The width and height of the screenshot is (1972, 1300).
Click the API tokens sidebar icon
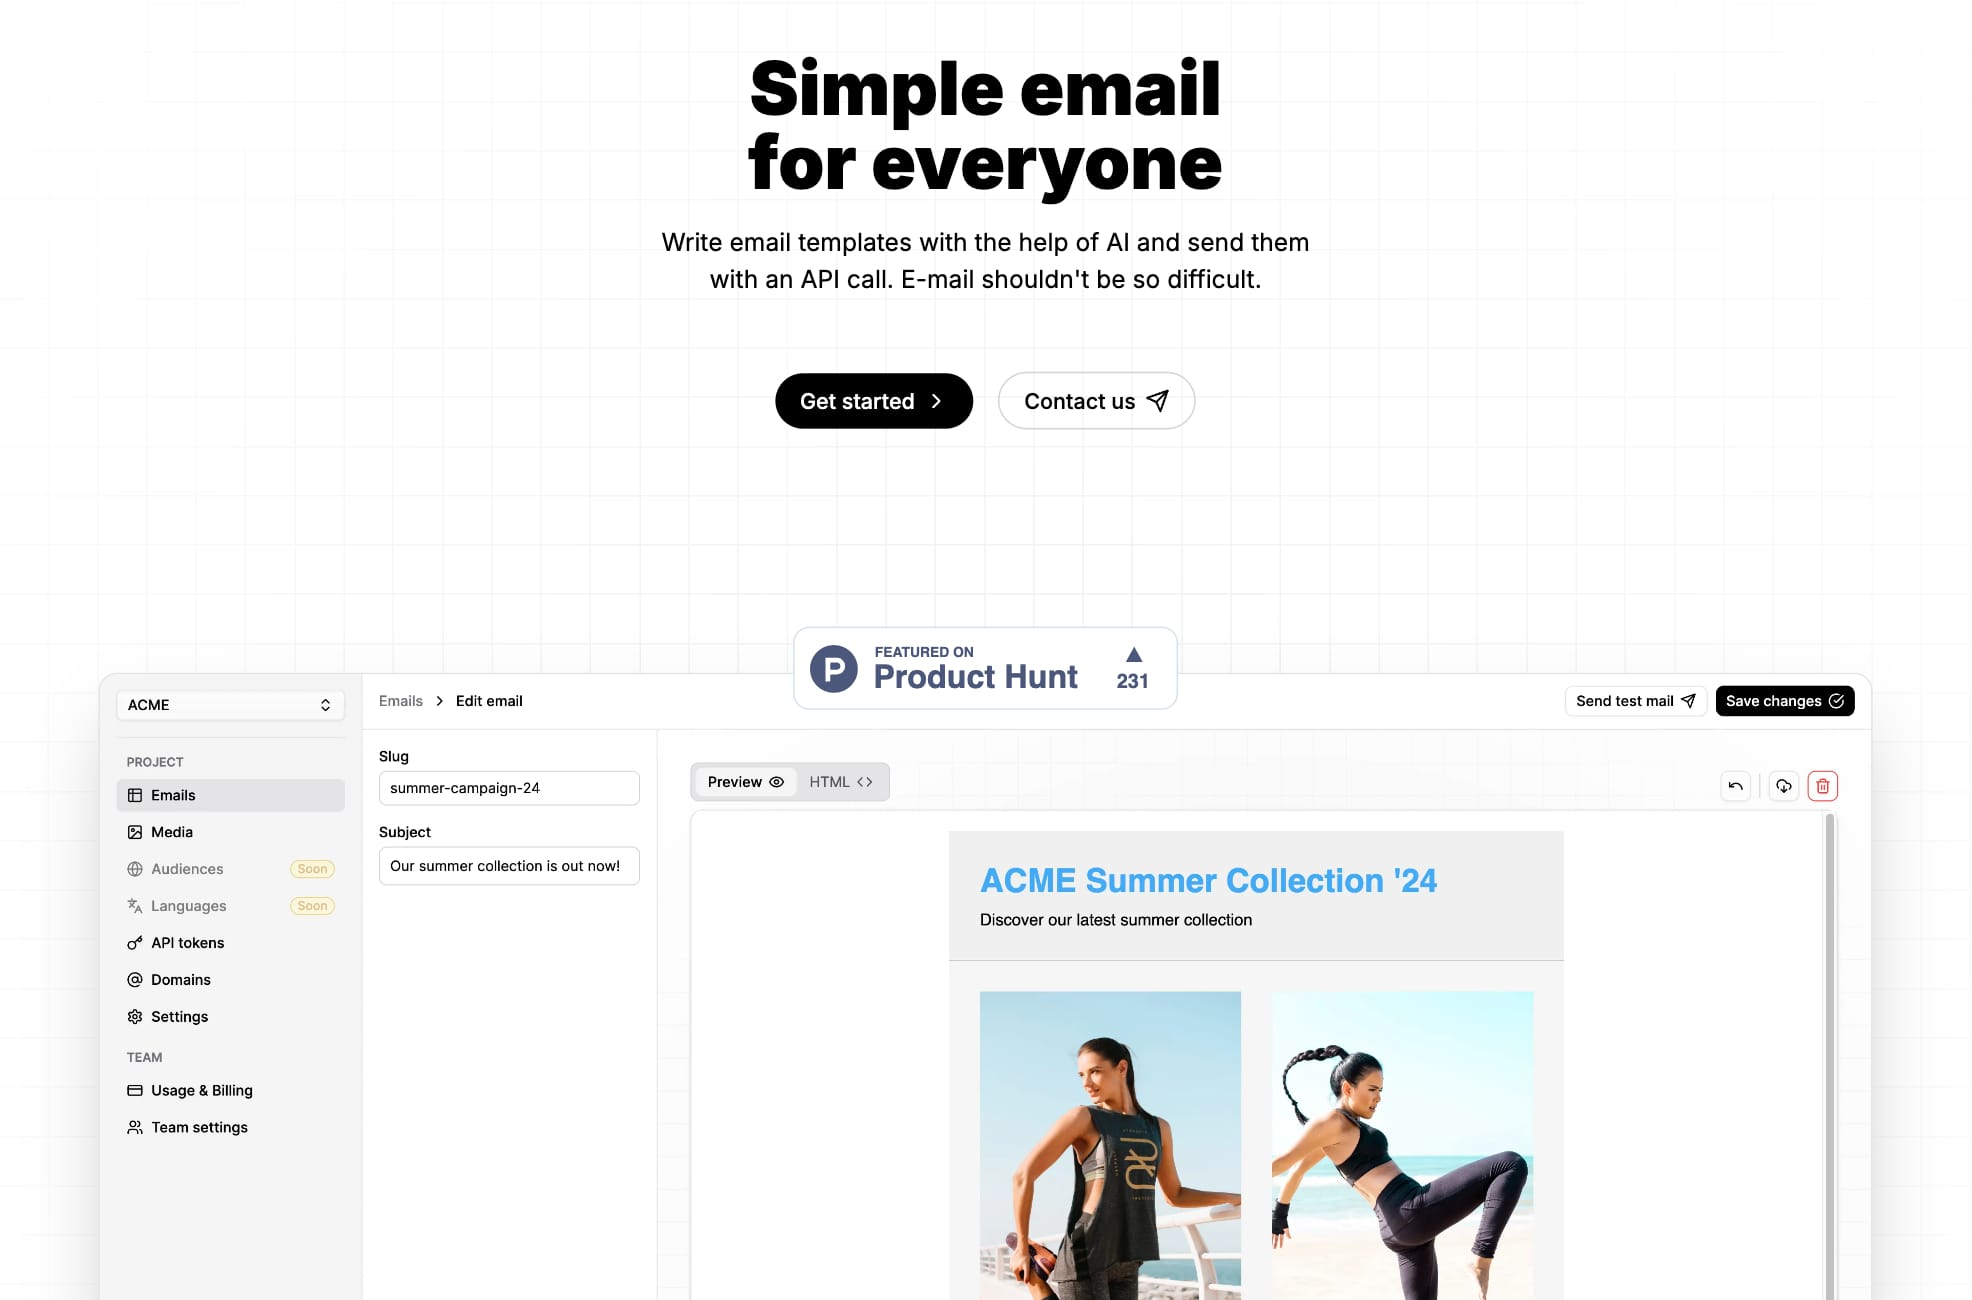click(x=133, y=942)
